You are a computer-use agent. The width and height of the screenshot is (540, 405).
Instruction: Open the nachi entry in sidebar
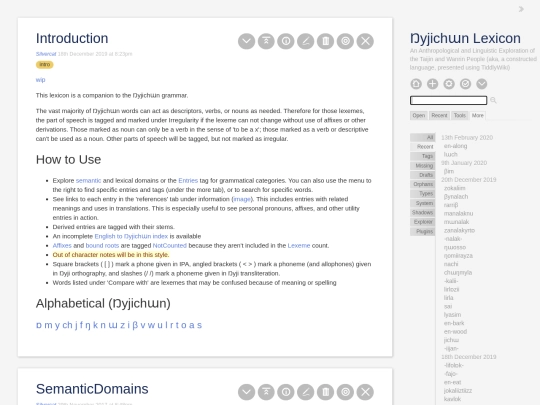(451, 264)
